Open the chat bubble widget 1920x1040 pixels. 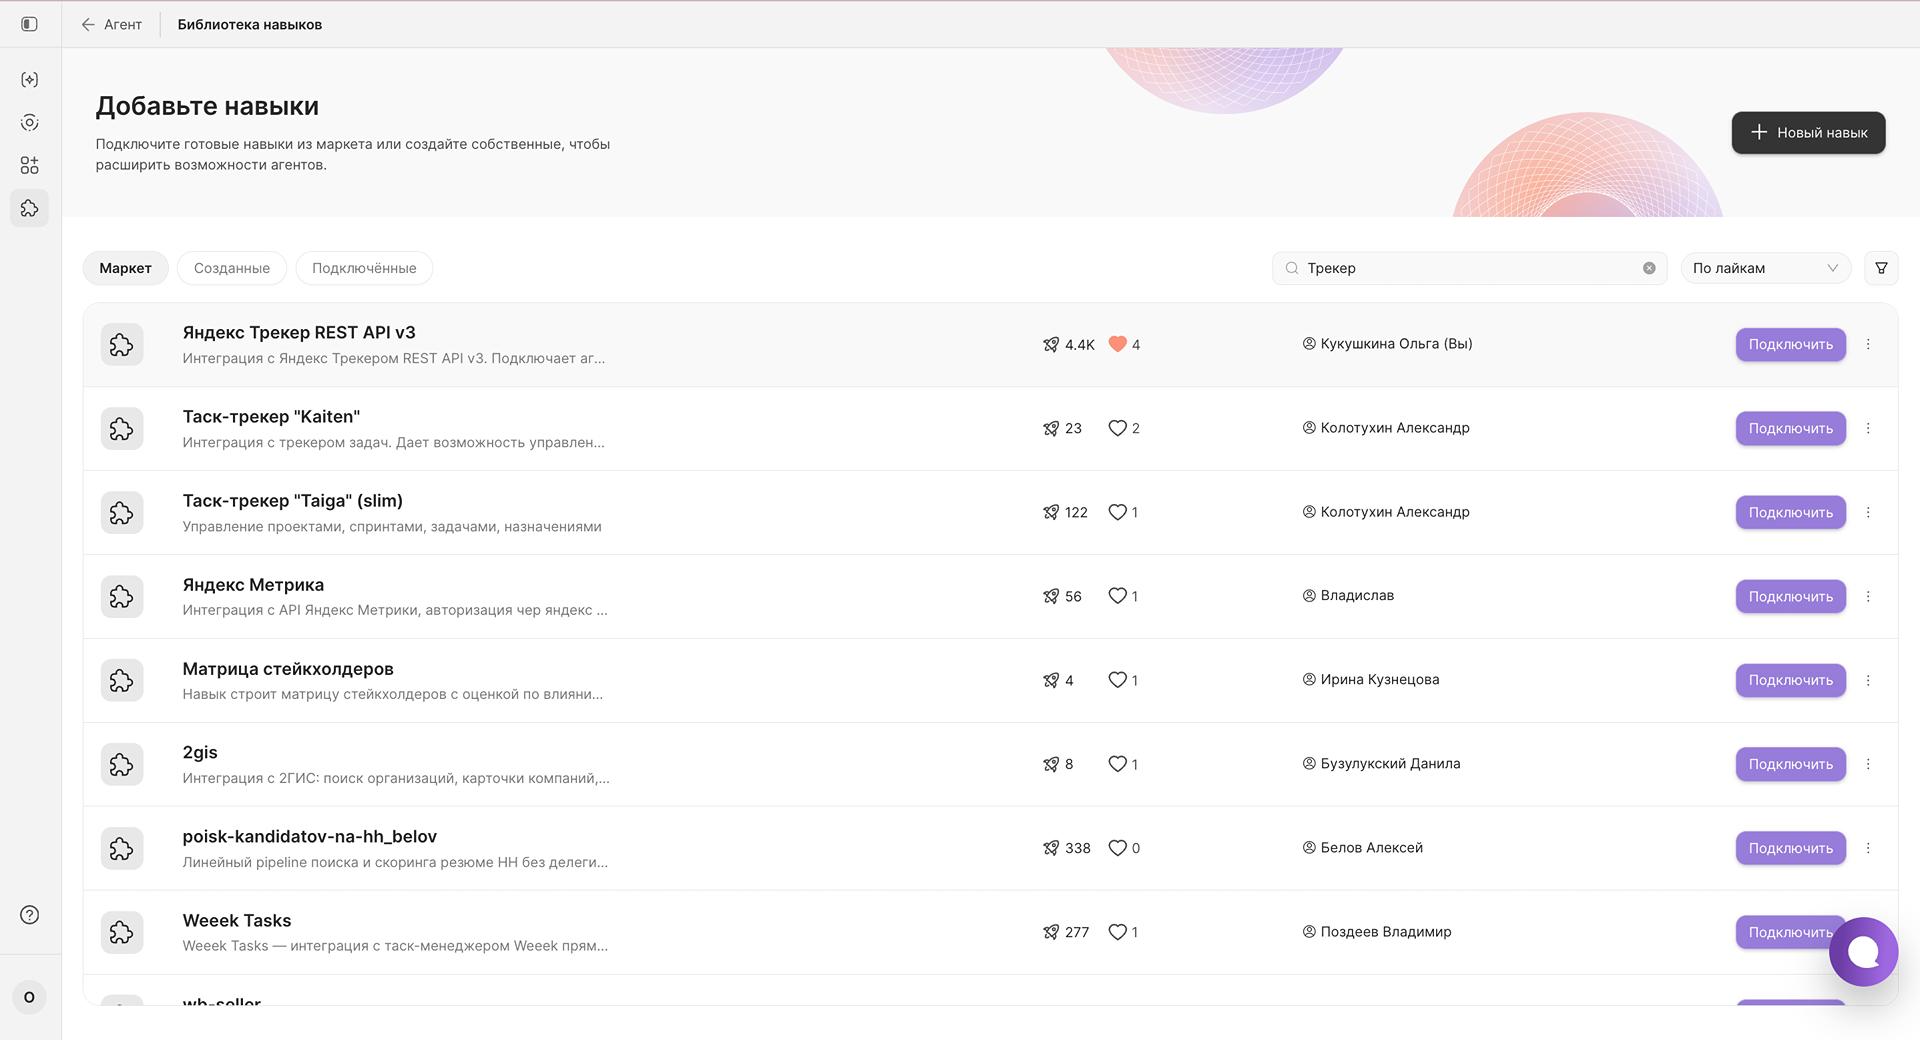[x=1863, y=952]
